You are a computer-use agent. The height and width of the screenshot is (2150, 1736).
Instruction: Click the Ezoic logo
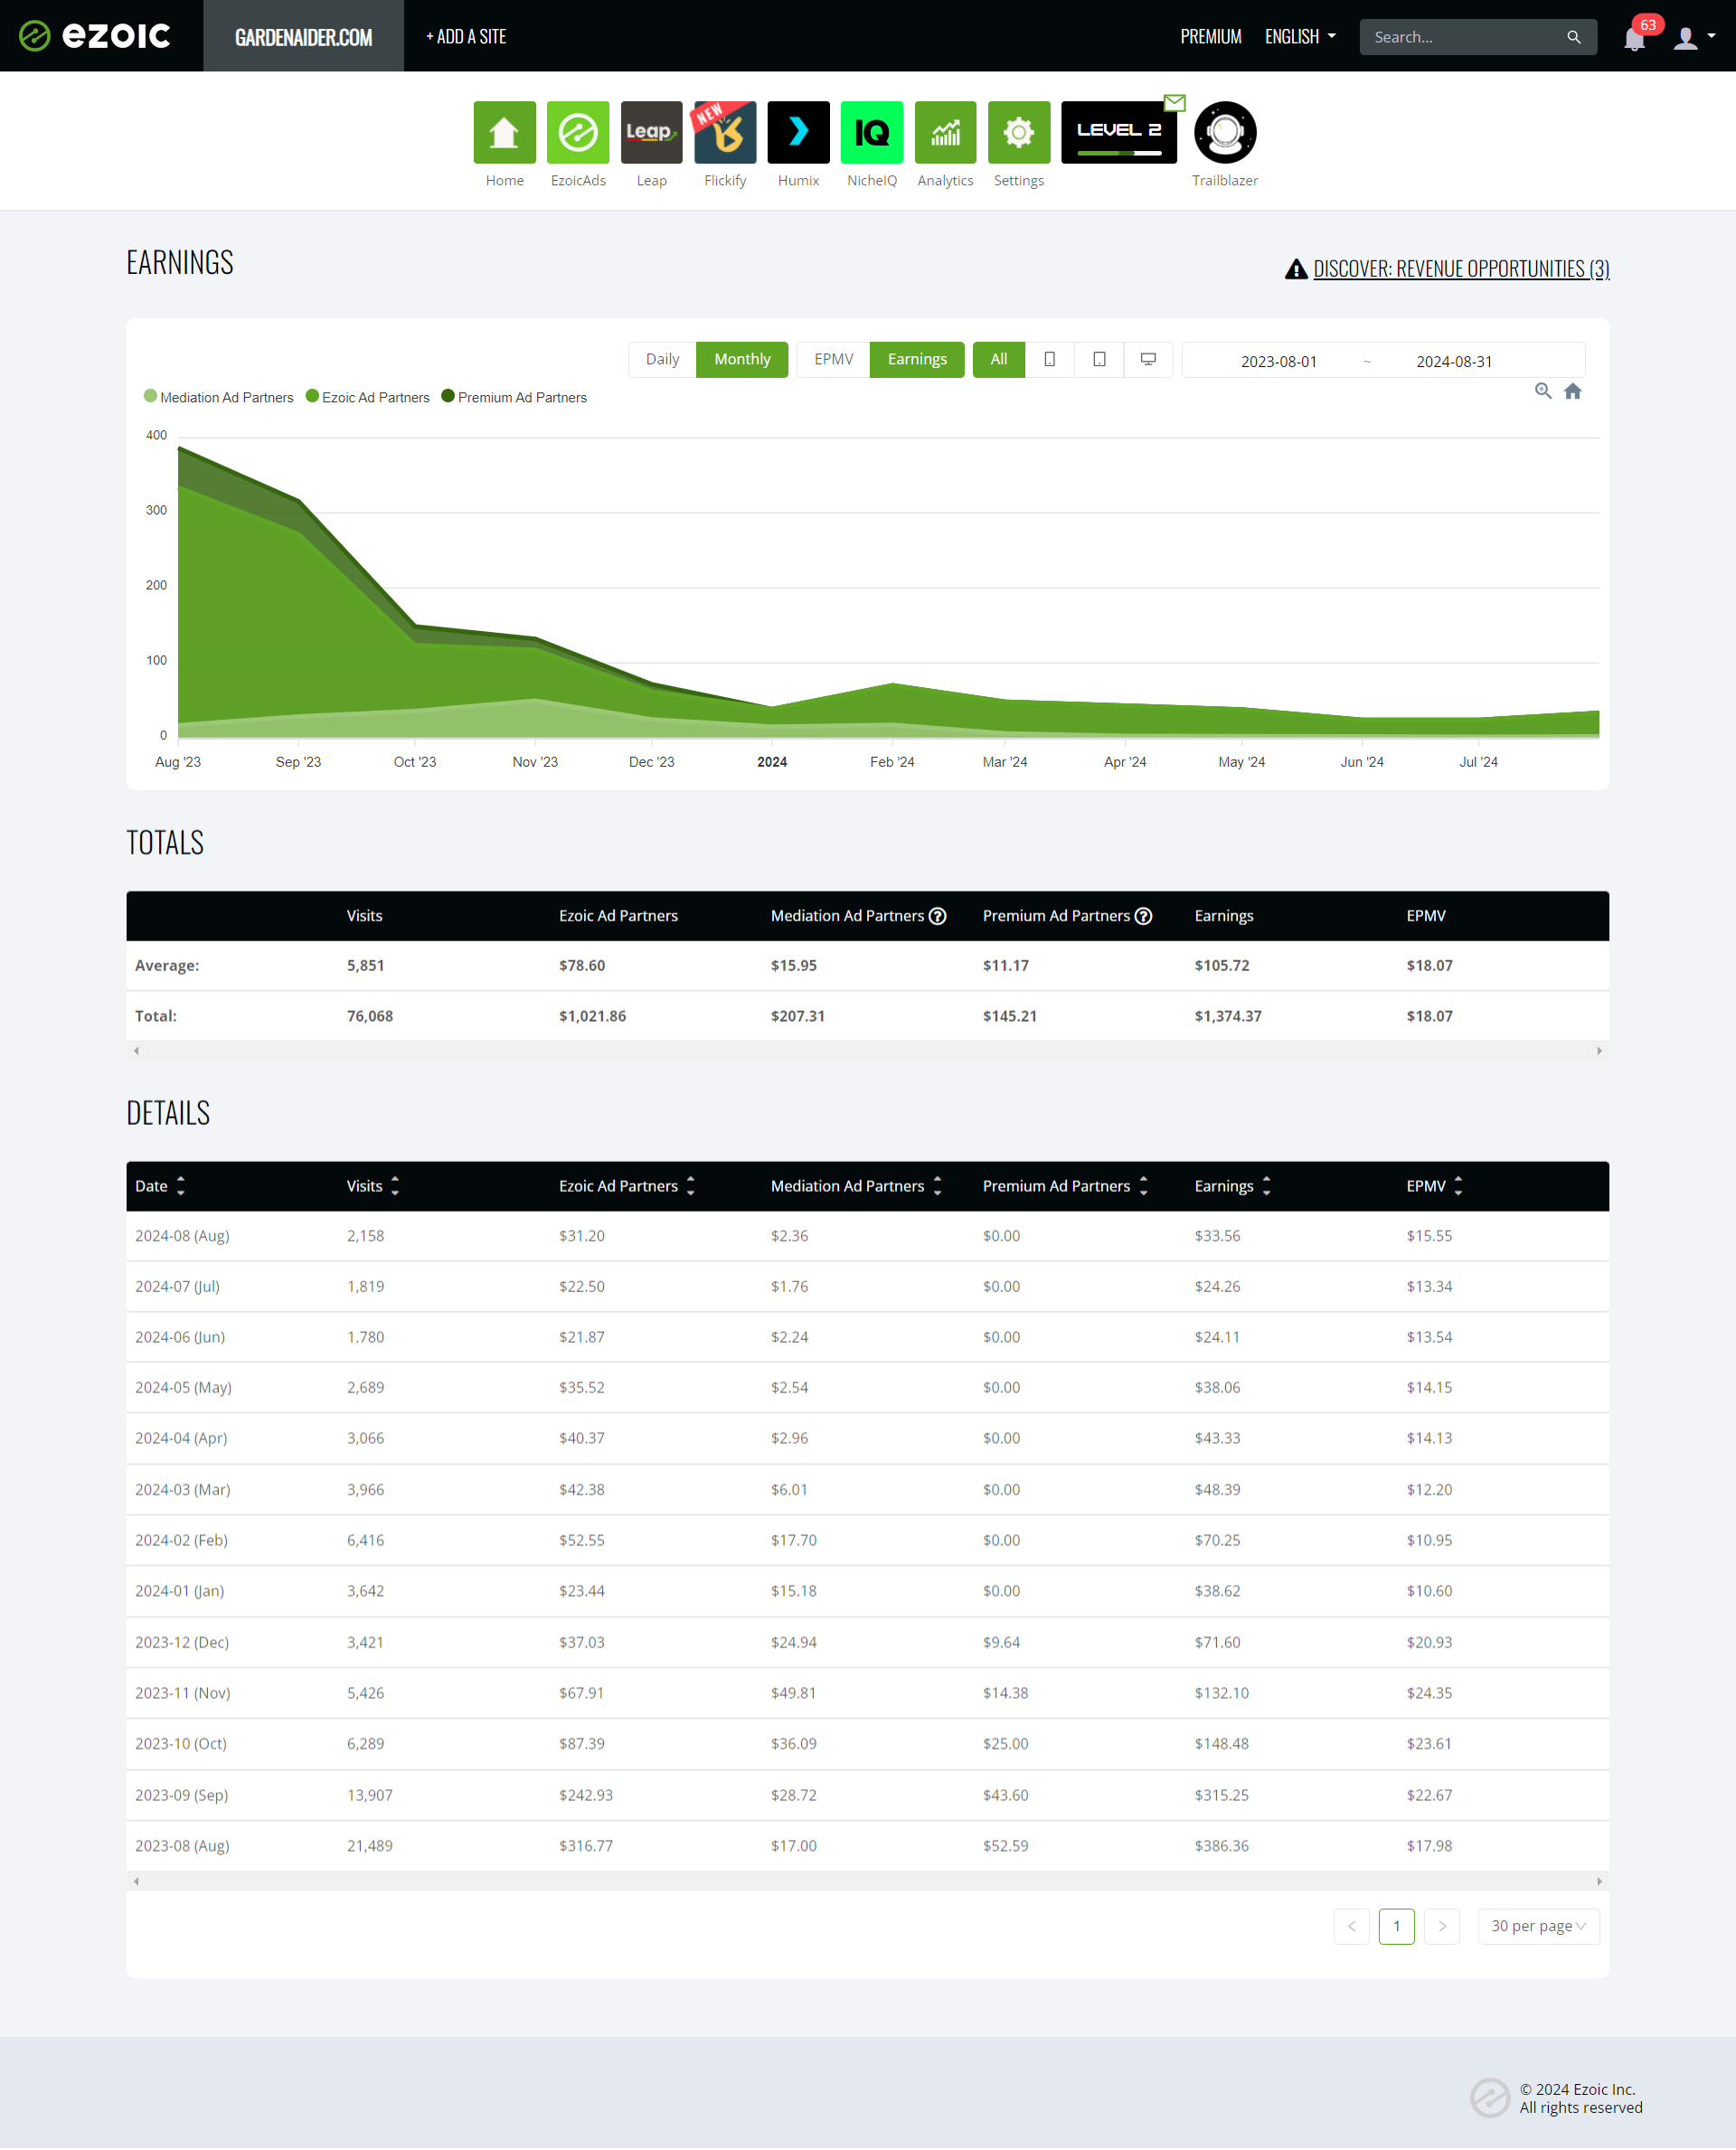tap(95, 36)
